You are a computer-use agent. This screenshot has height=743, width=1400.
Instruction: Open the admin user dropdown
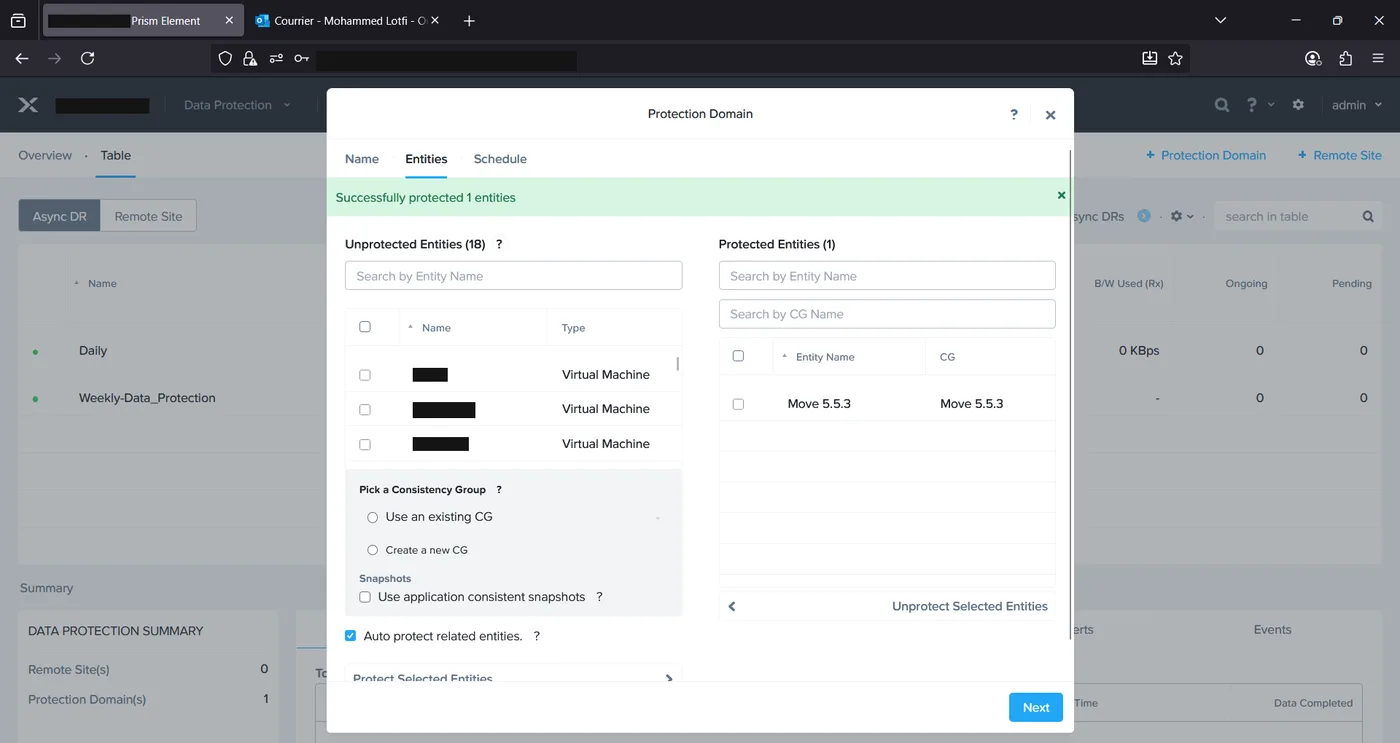pos(1357,105)
